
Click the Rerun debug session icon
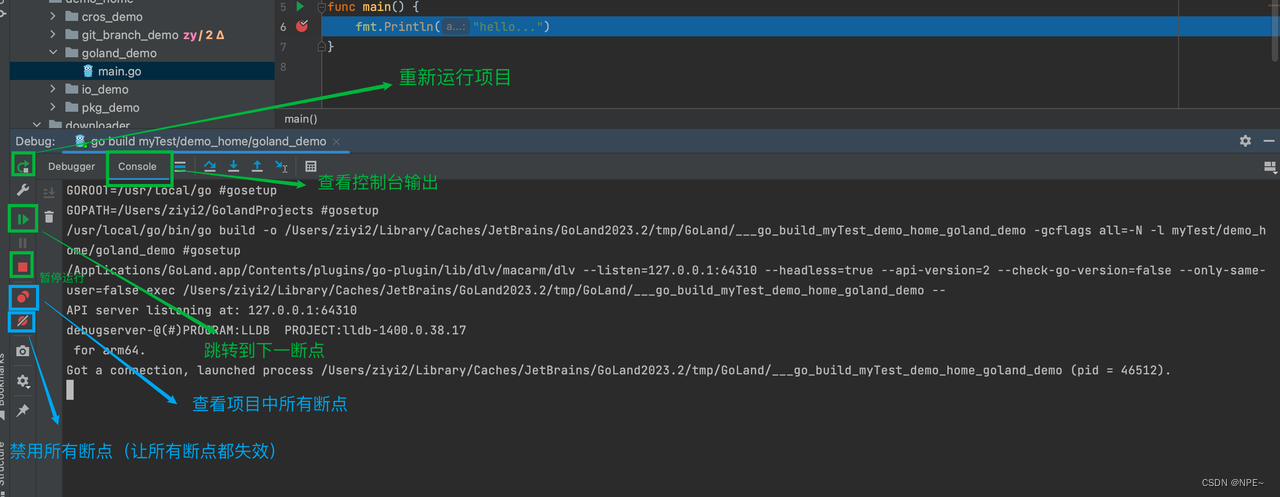(22, 164)
